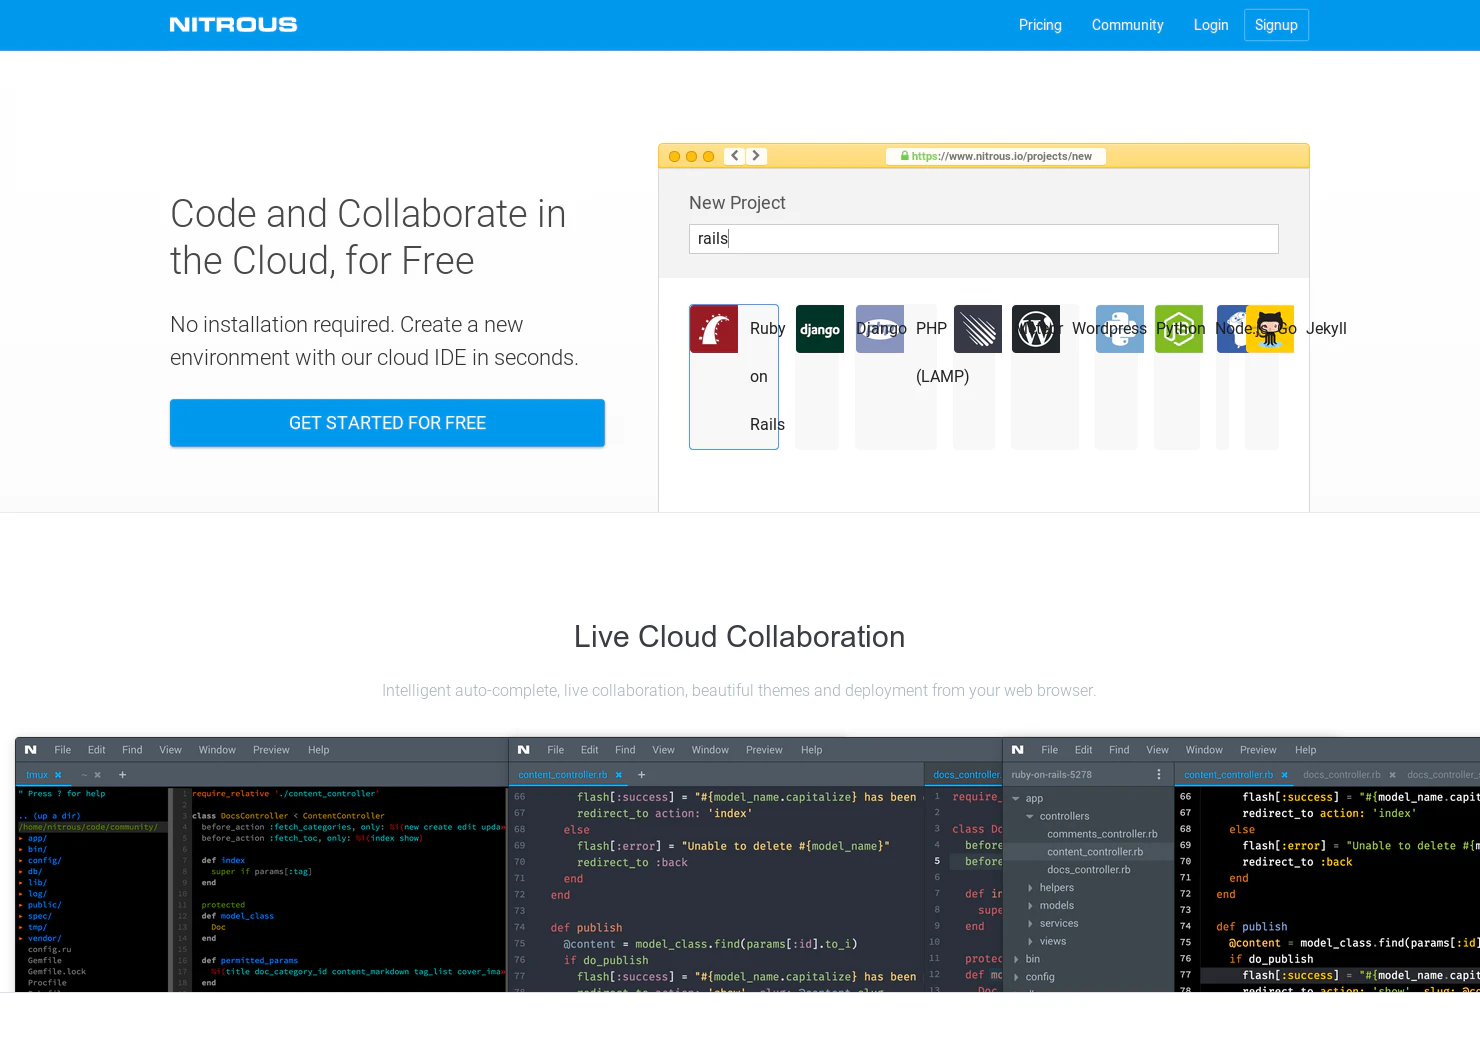Collapse the app folder
This screenshot has height=1037, width=1480.
pyautogui.click(x=1016, y=799)
